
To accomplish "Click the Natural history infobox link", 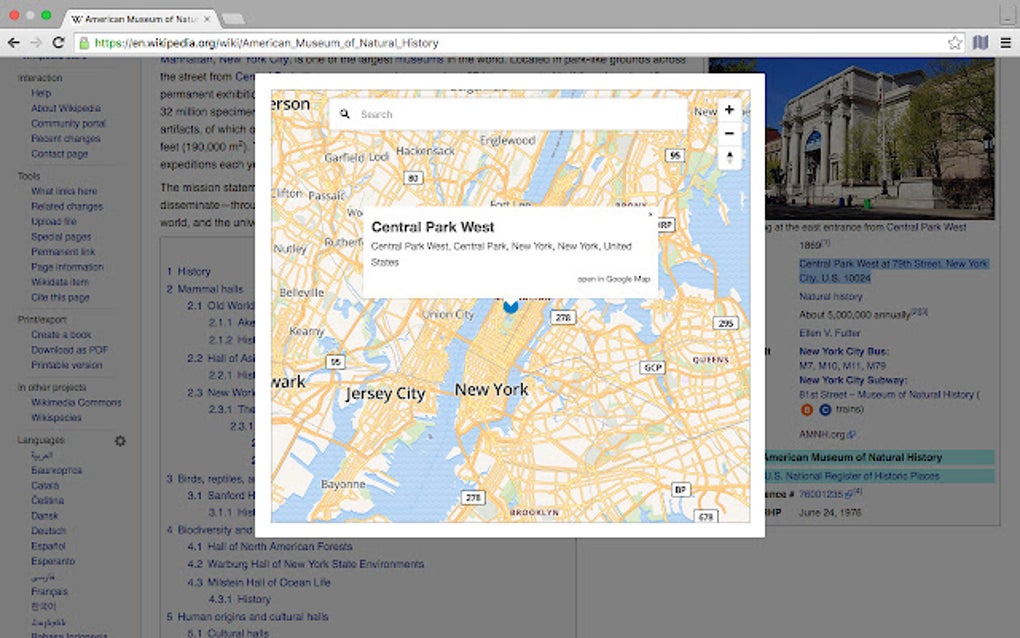I will tap(831, 297).
